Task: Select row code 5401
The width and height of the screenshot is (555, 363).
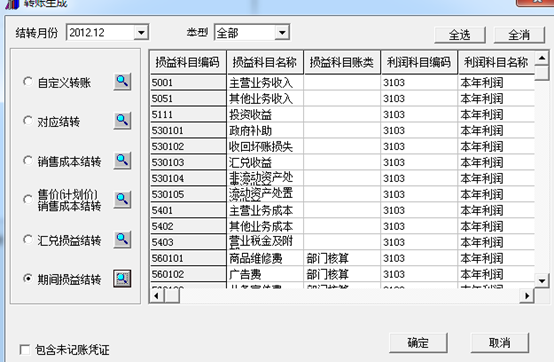Action: click(188, 210)
